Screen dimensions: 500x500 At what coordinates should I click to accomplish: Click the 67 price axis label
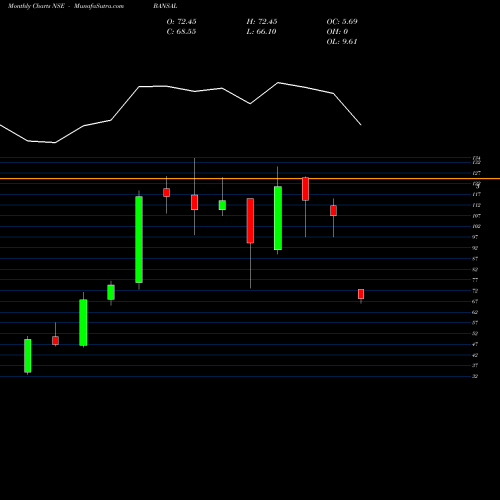click(x=475, y=301)
